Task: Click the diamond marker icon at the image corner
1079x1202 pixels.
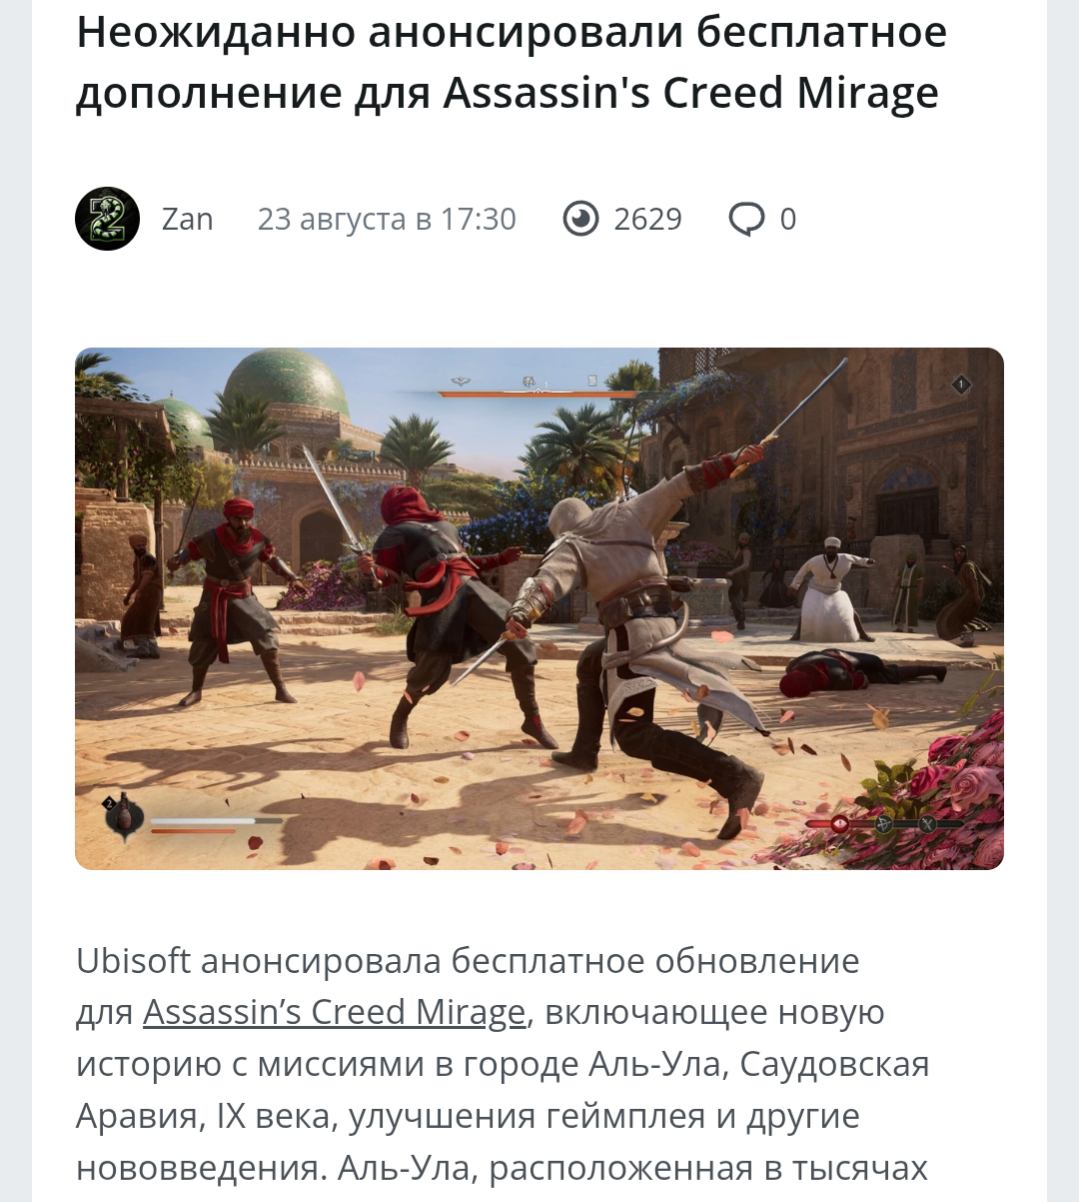Action: pos(961,384)
